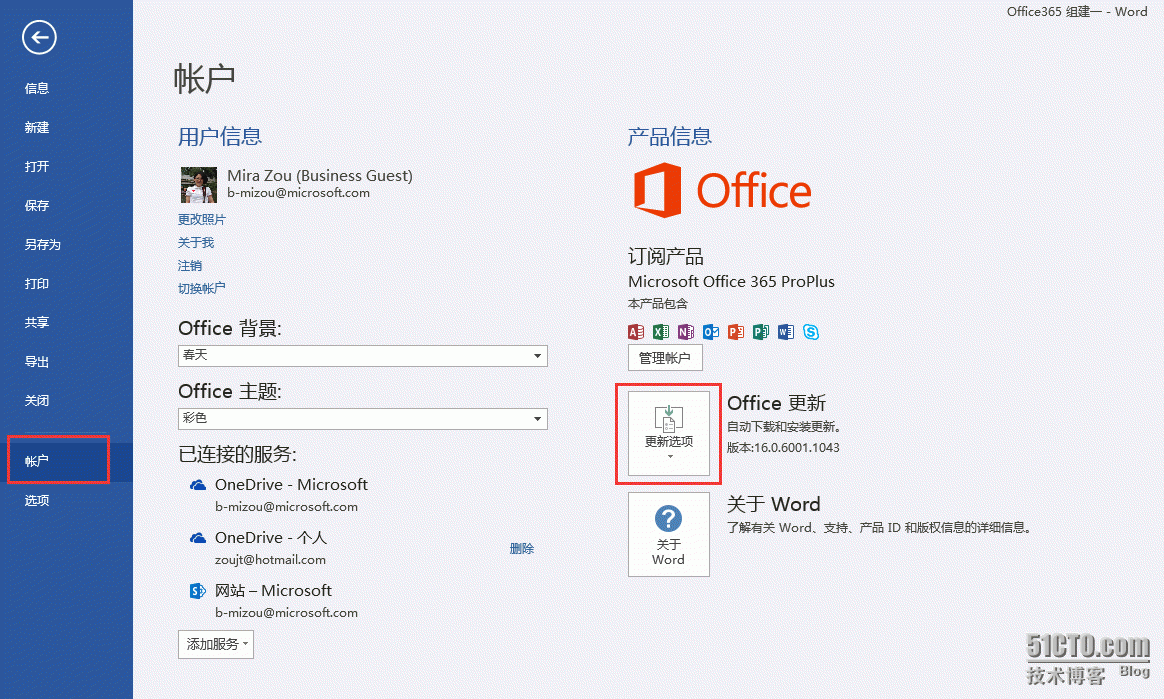Viewport: 1164px width, 699px height.
Task: Click the Excel app icon
Action: pyautogui.click(x=661, y=332)
